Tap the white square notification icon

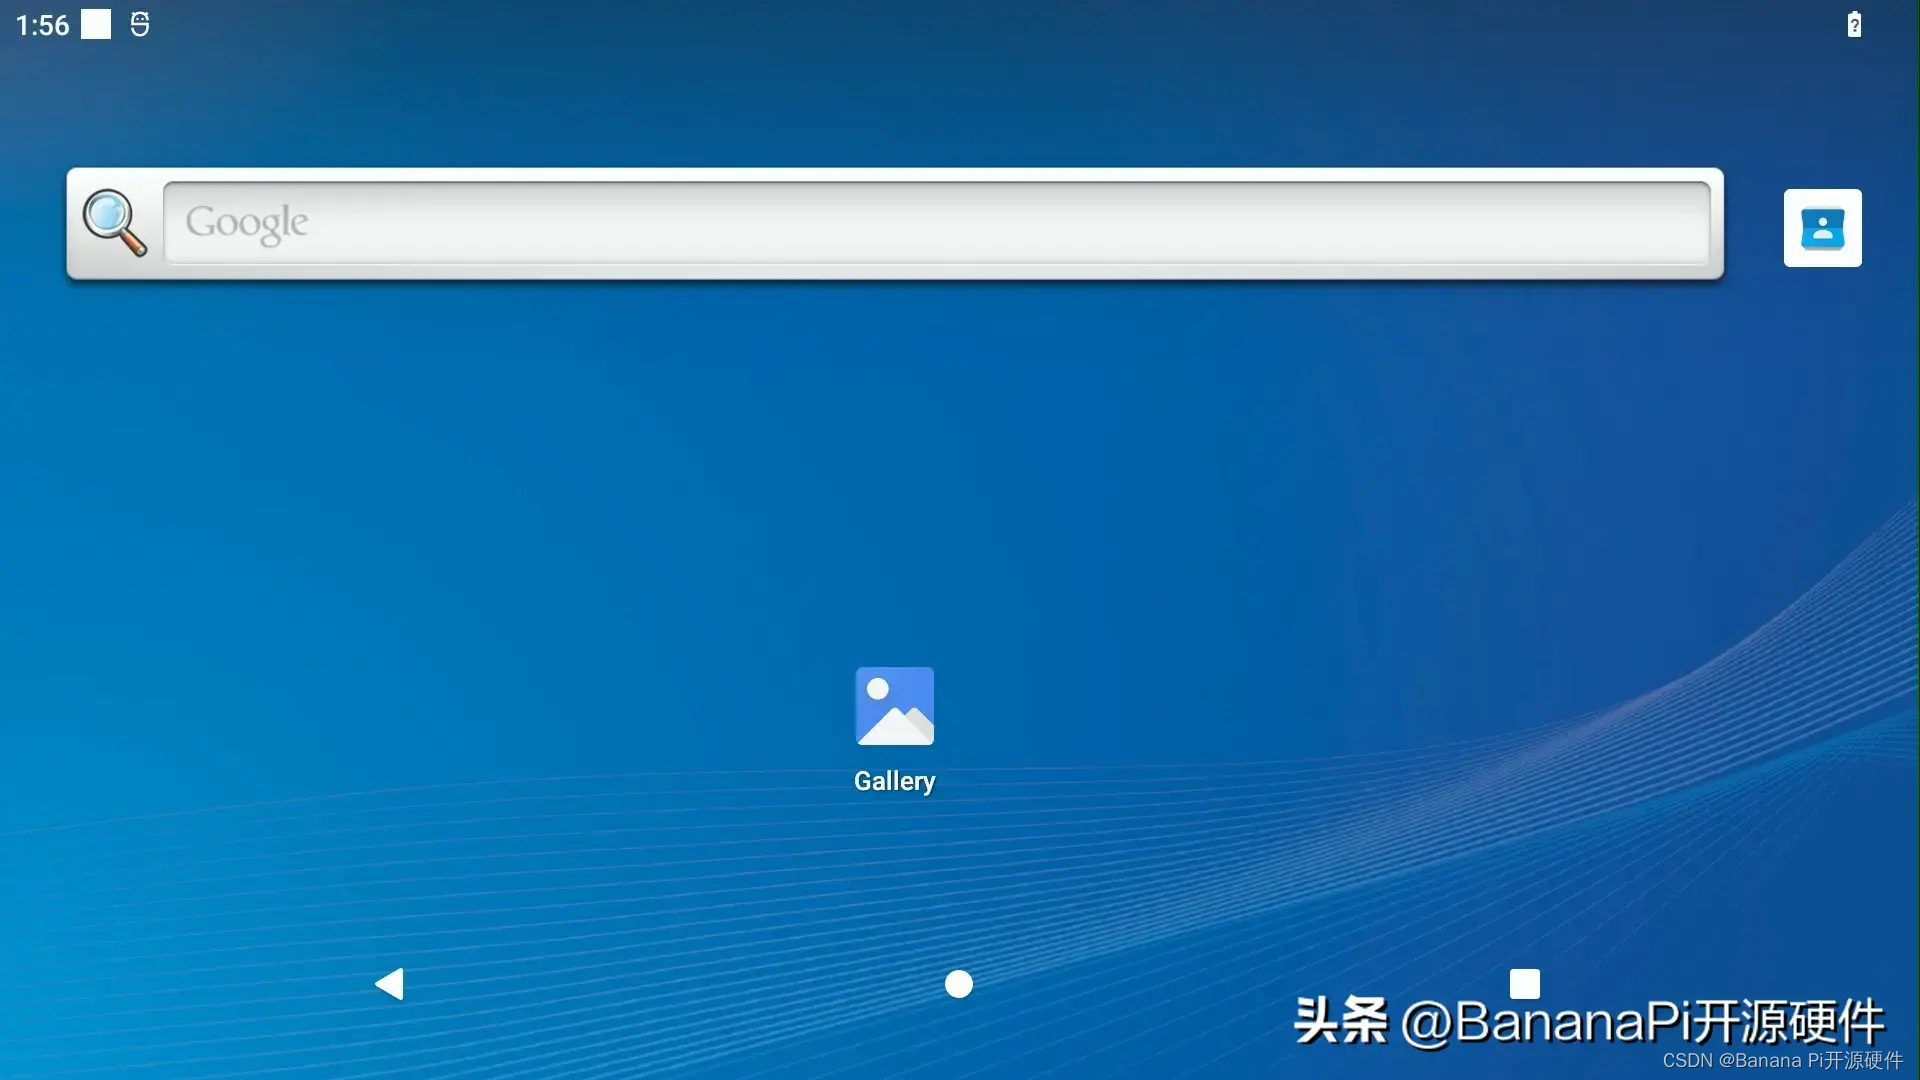[x=96, y=25]
